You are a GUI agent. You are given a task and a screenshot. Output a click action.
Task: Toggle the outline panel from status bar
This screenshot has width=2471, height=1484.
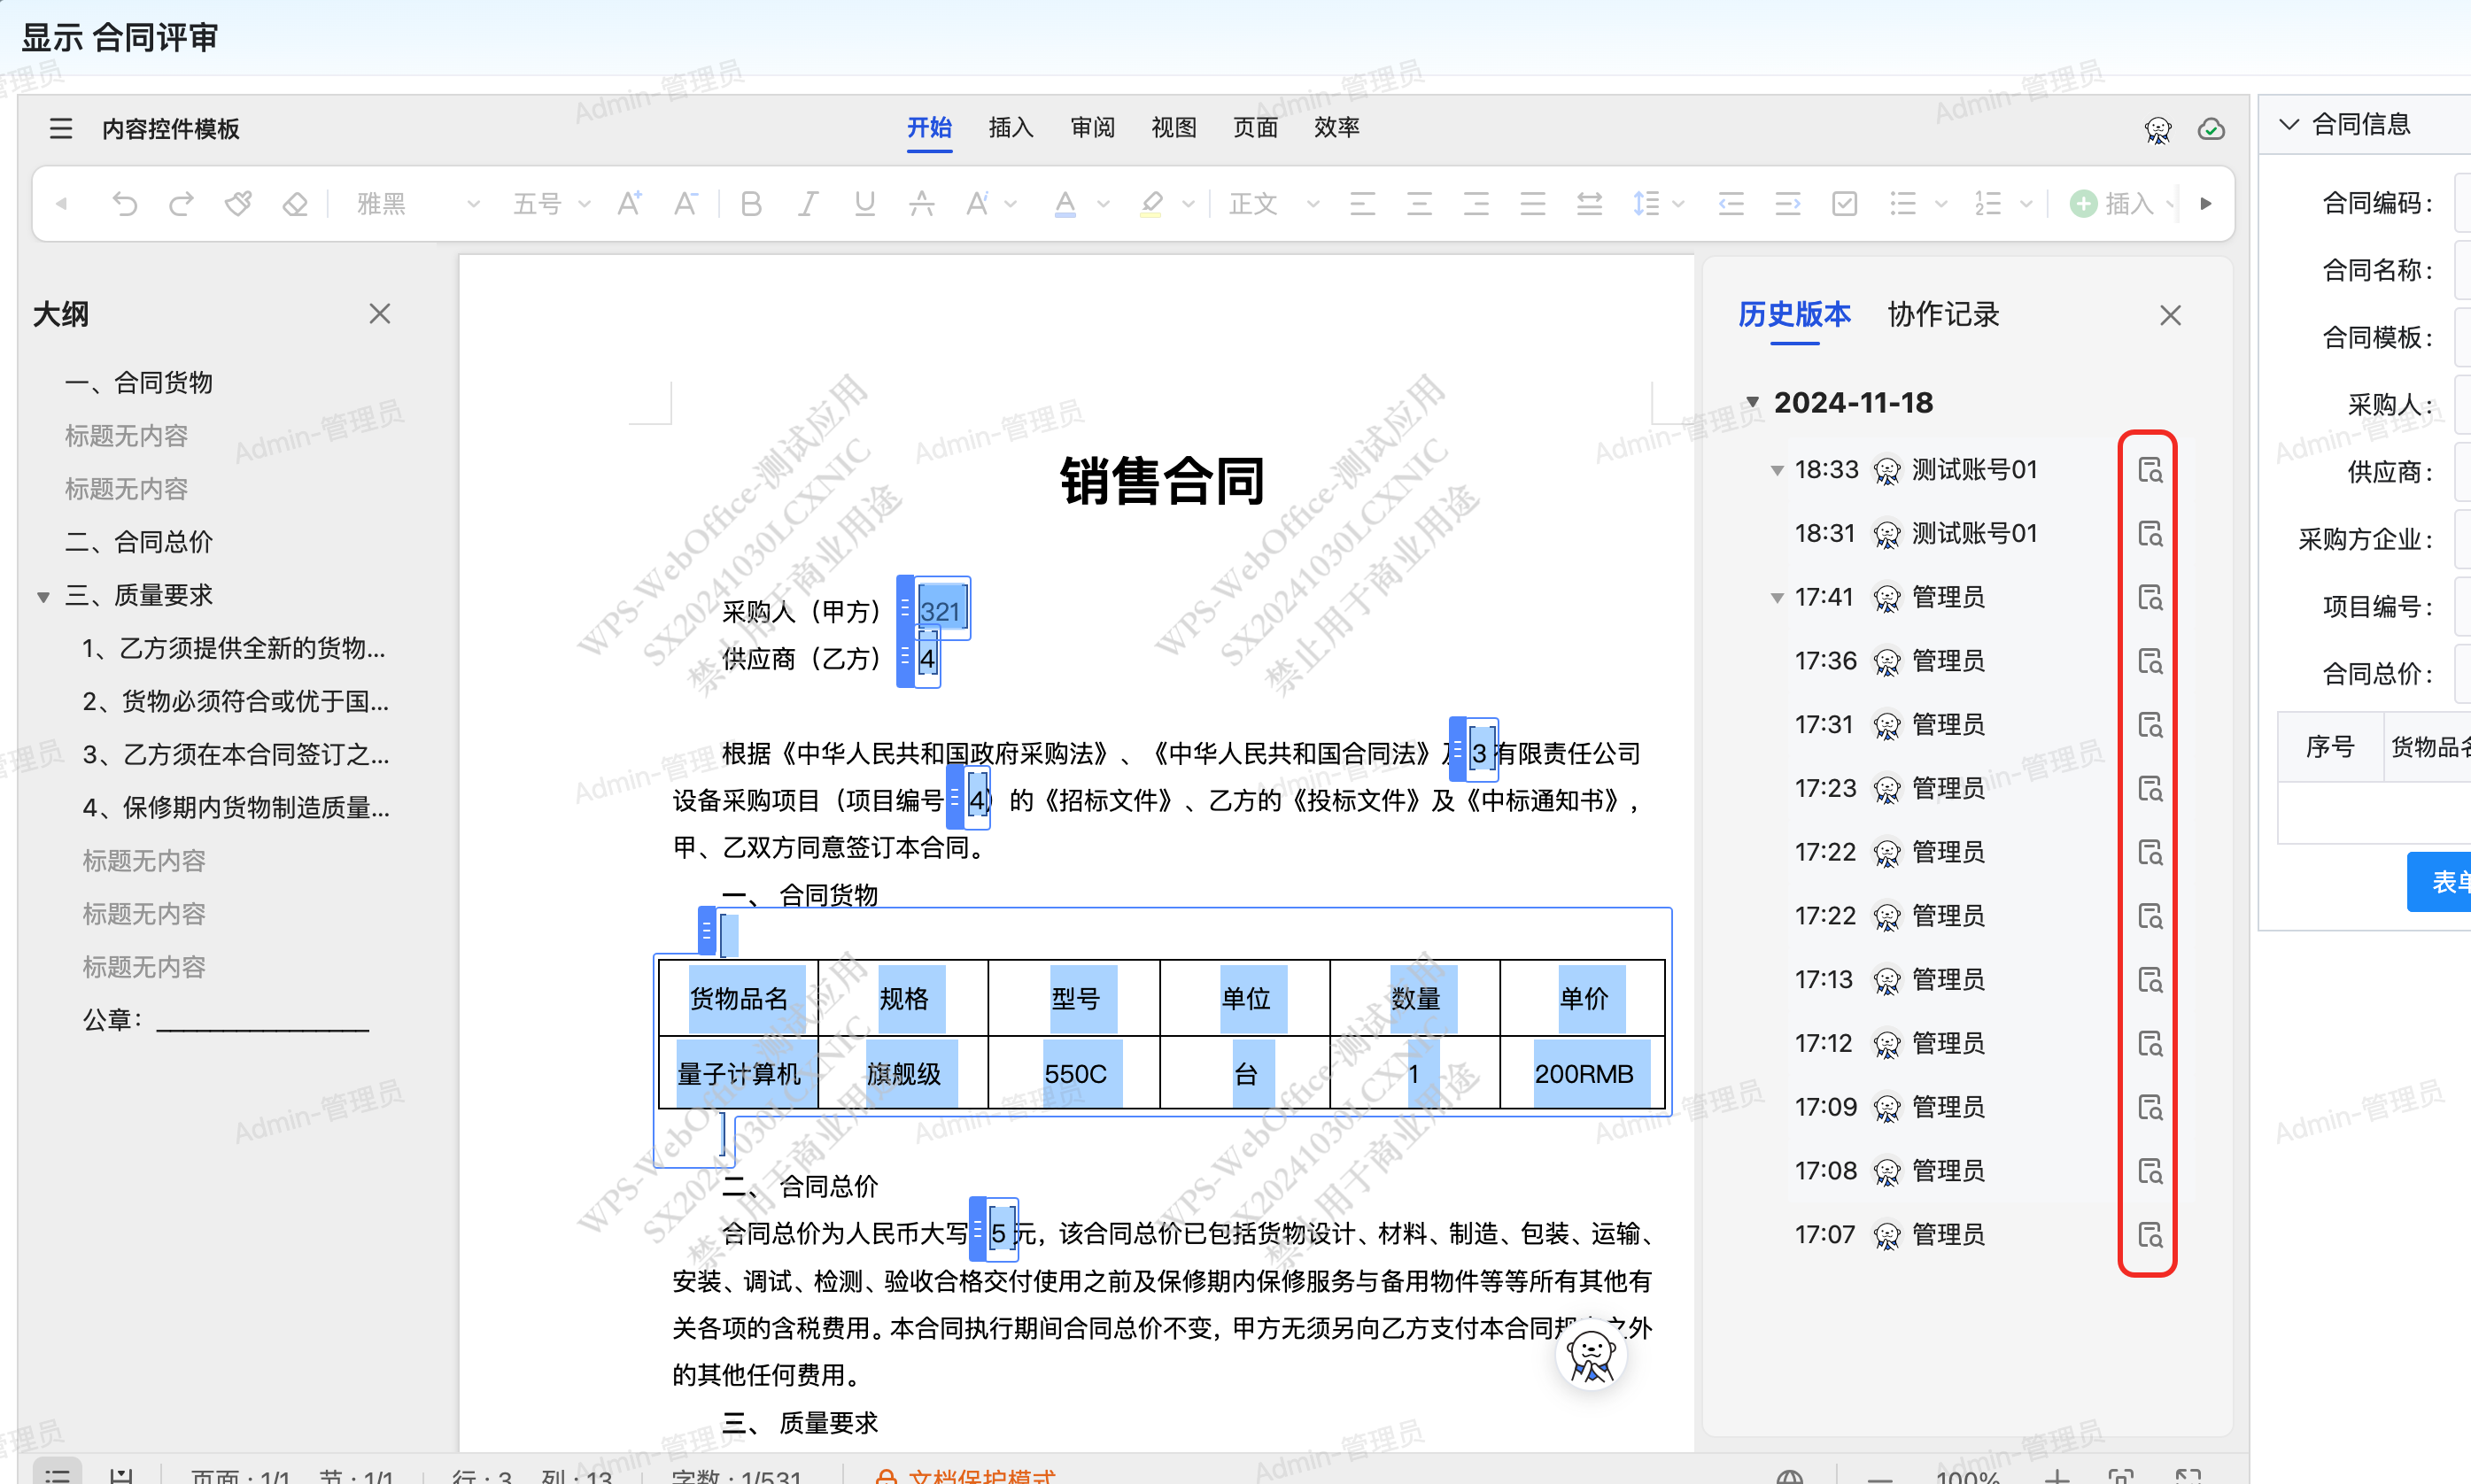(x=57, y=1474)
